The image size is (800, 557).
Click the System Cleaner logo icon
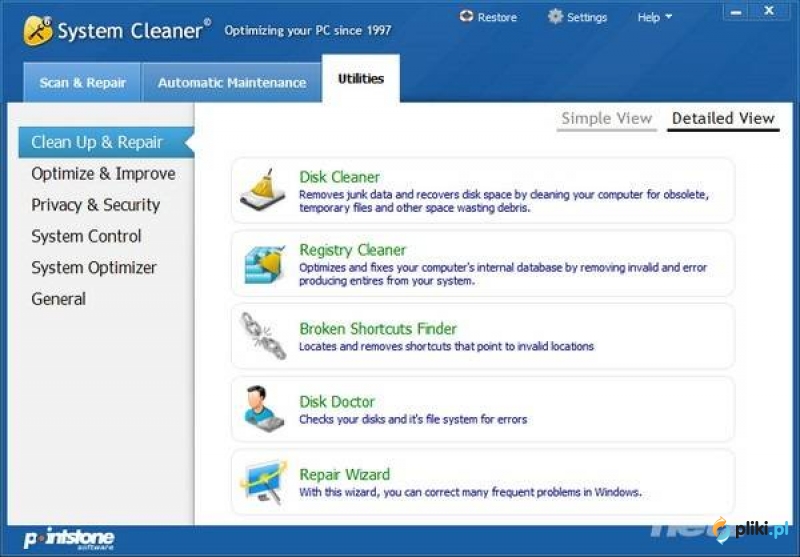coord(38,30)
